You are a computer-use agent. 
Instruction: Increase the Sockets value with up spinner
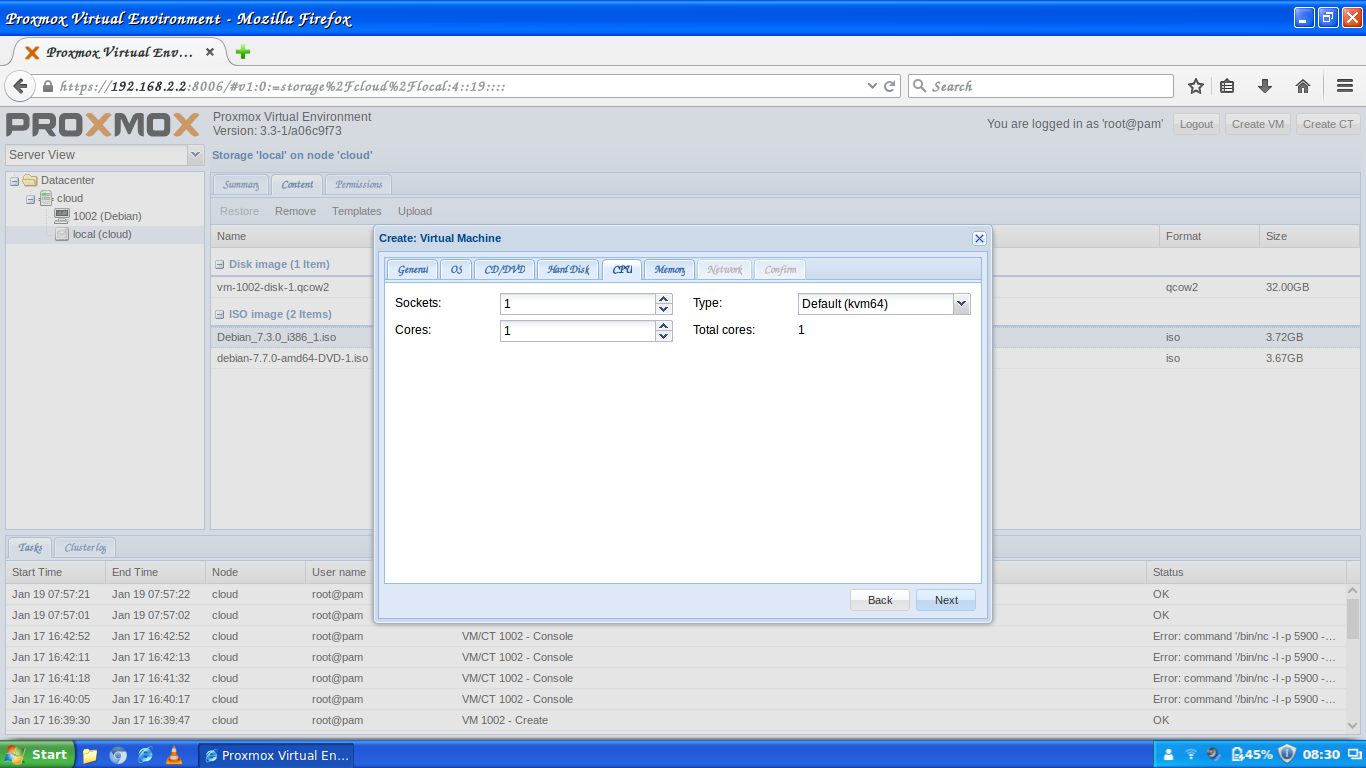664,298
